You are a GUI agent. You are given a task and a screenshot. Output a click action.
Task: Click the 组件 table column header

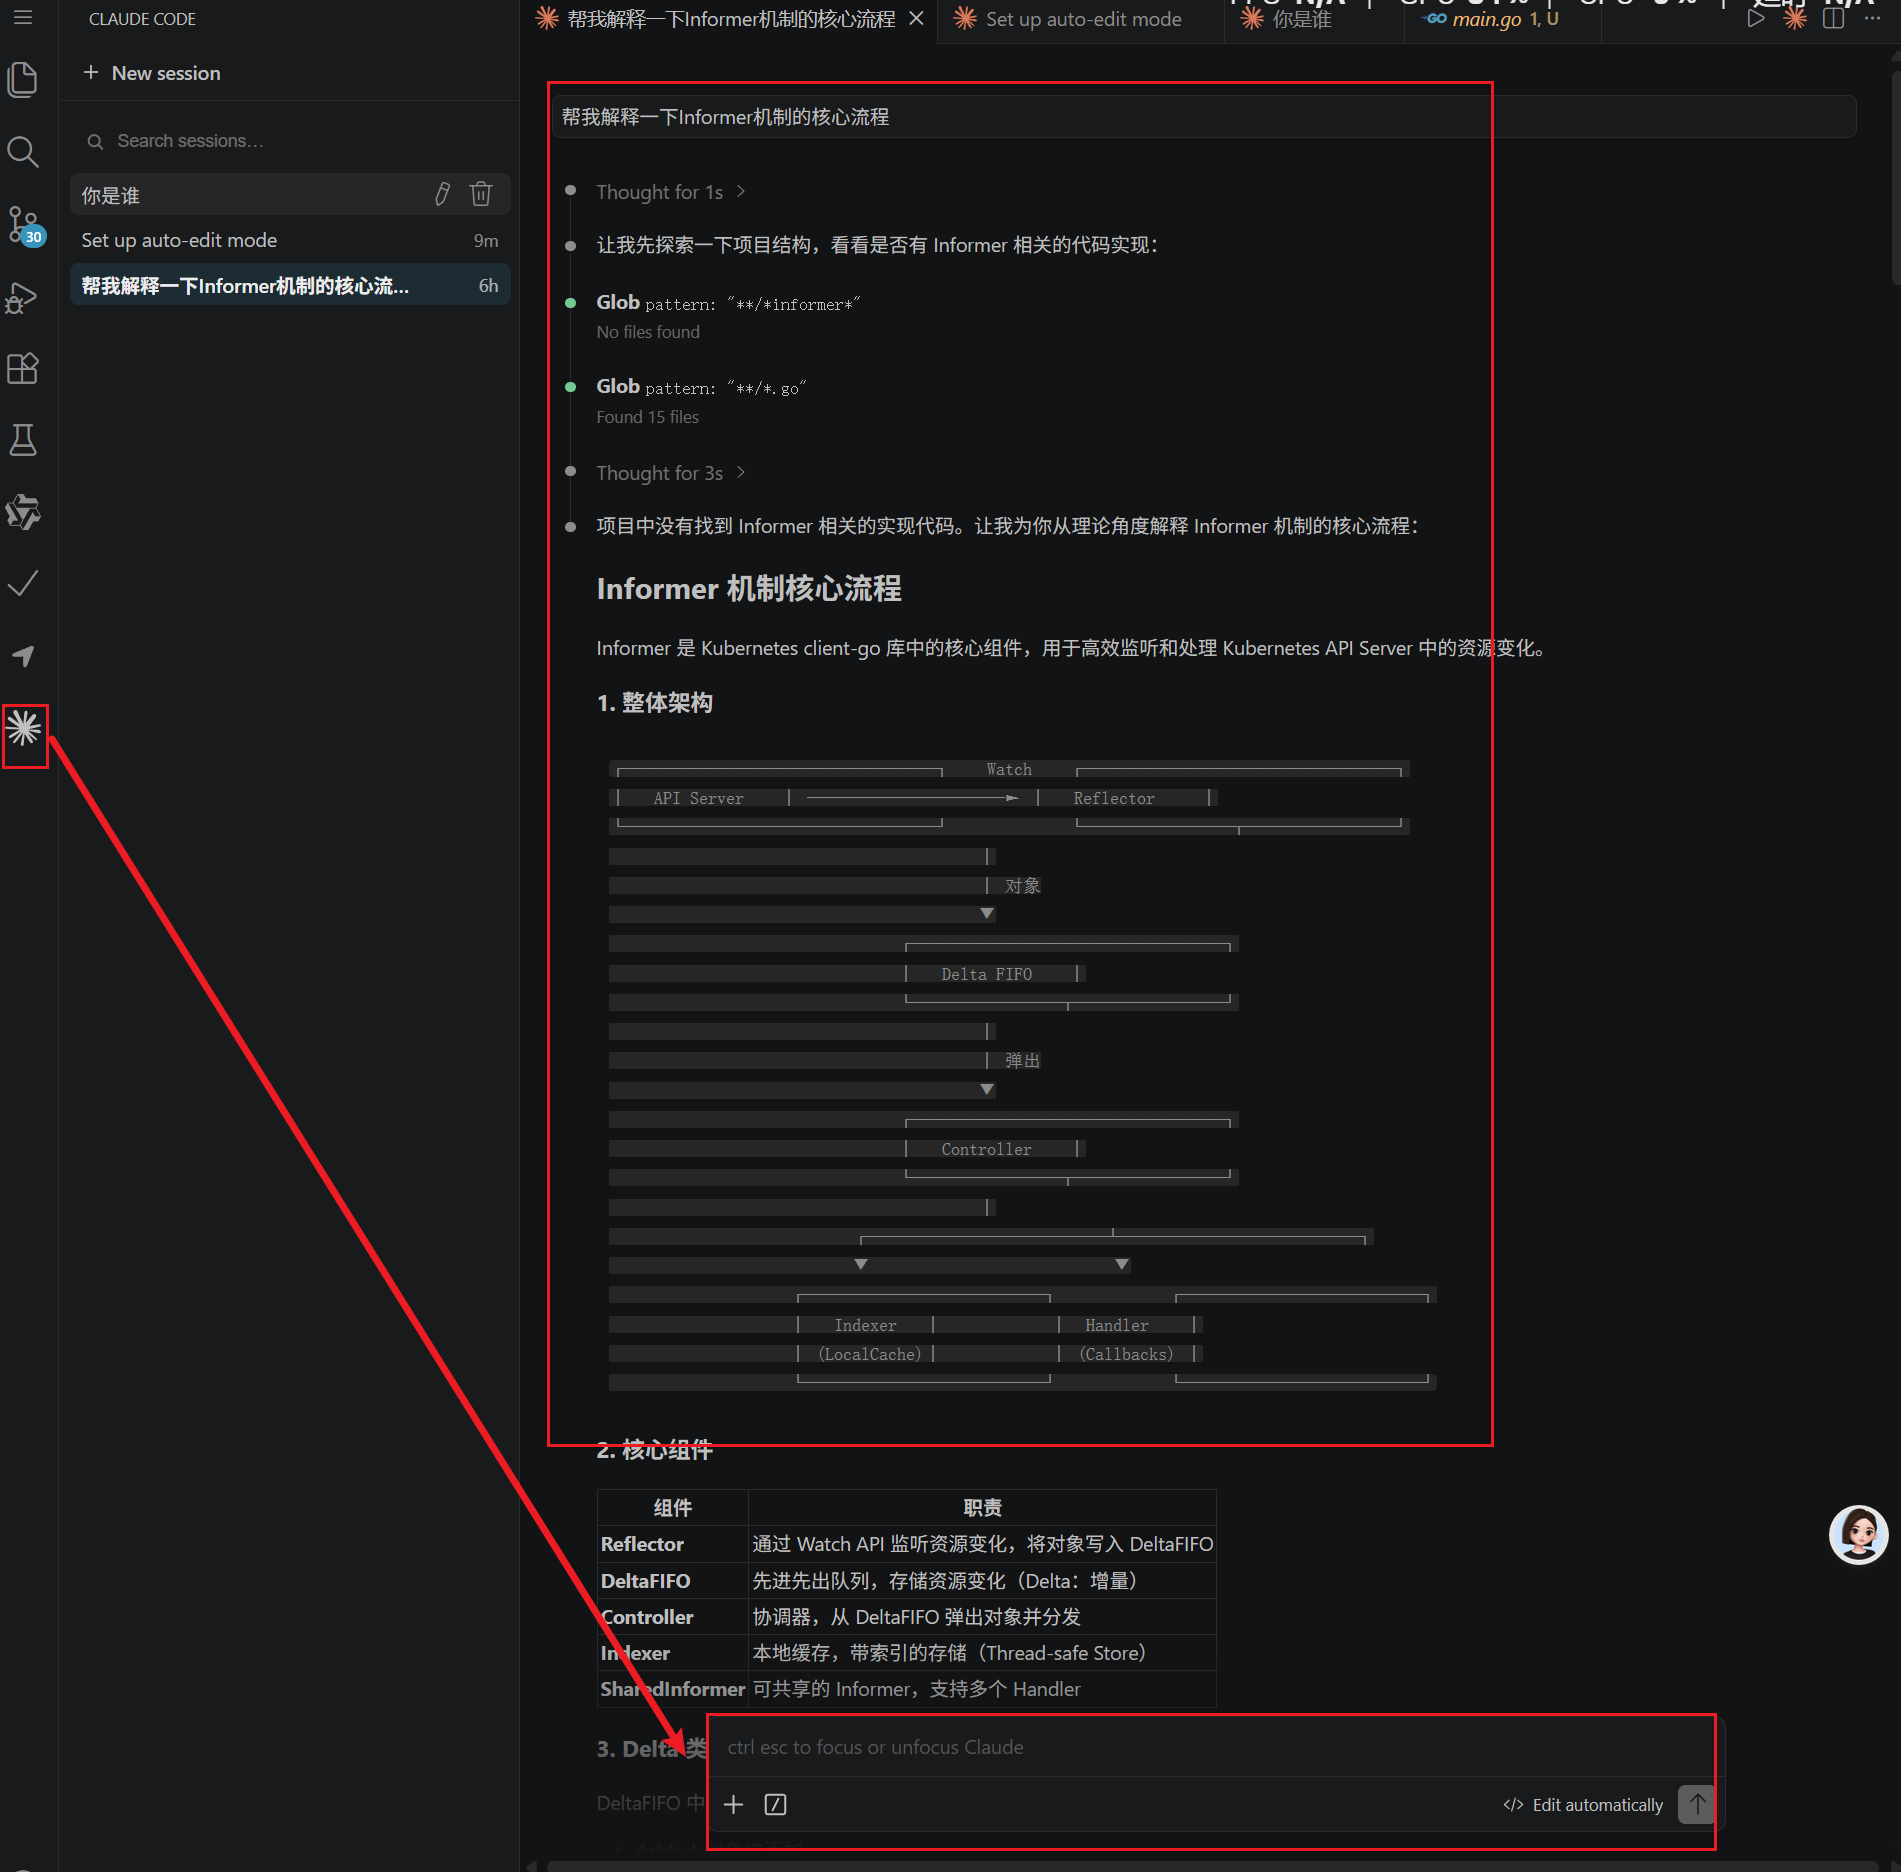(x=673, y=1507)
